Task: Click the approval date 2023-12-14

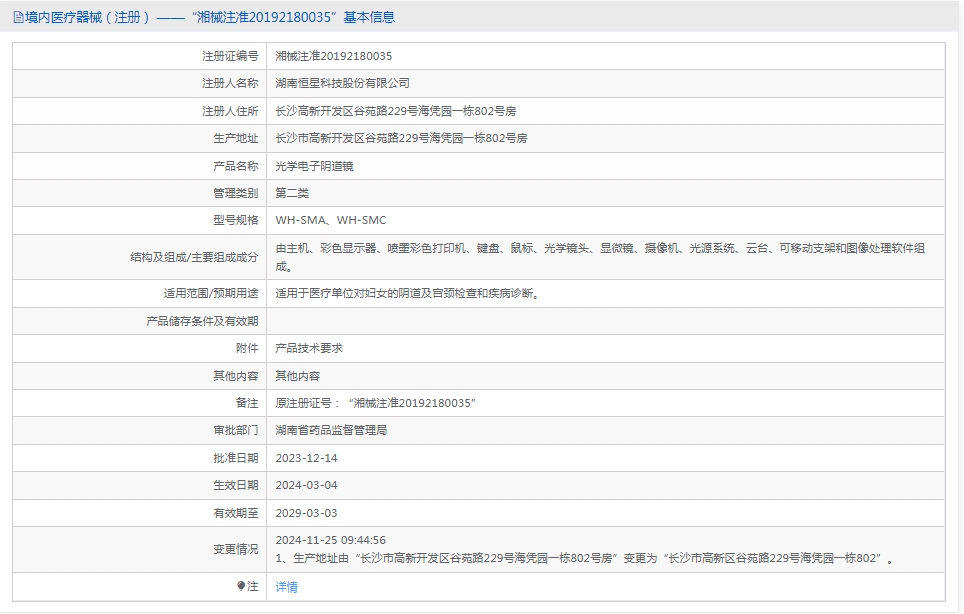Action: [306, 458]
